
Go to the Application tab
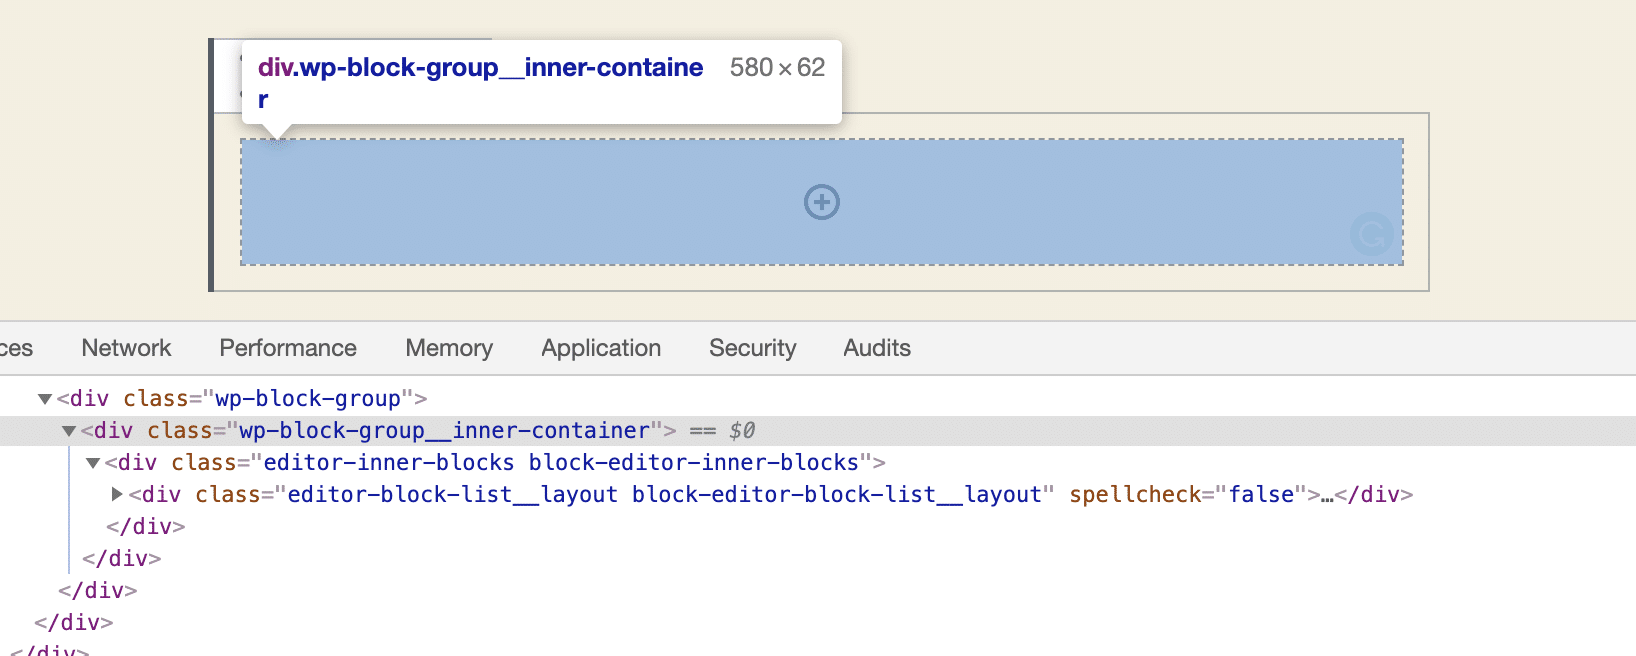pos(601,348)
